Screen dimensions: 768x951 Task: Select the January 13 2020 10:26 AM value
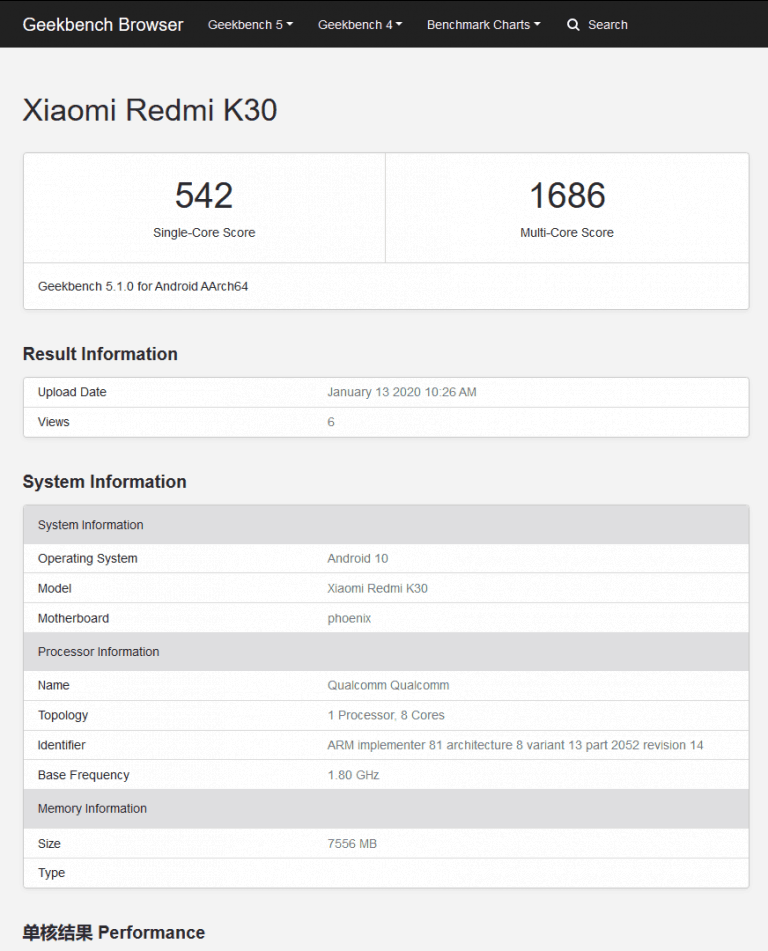coord(402,392)
